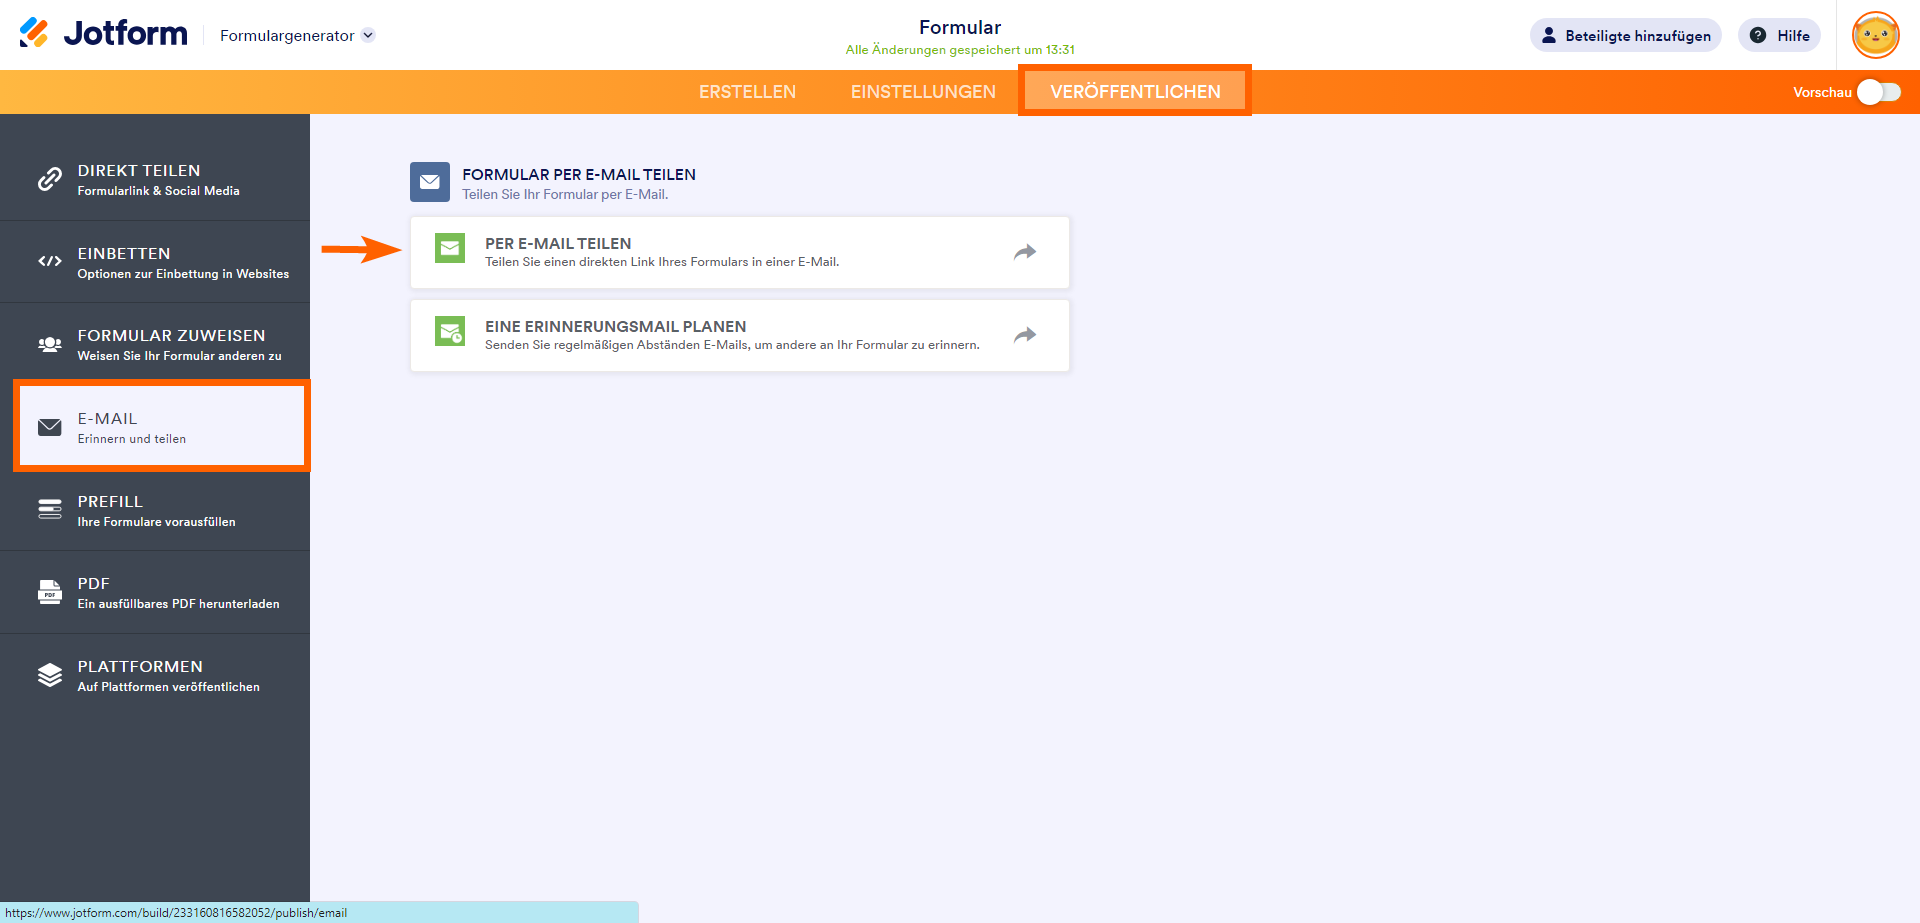Select Optionen zur Einbettung in Websites text
Image resolution: width=1920 pixels, height=923 pixels.
[183, 274]
